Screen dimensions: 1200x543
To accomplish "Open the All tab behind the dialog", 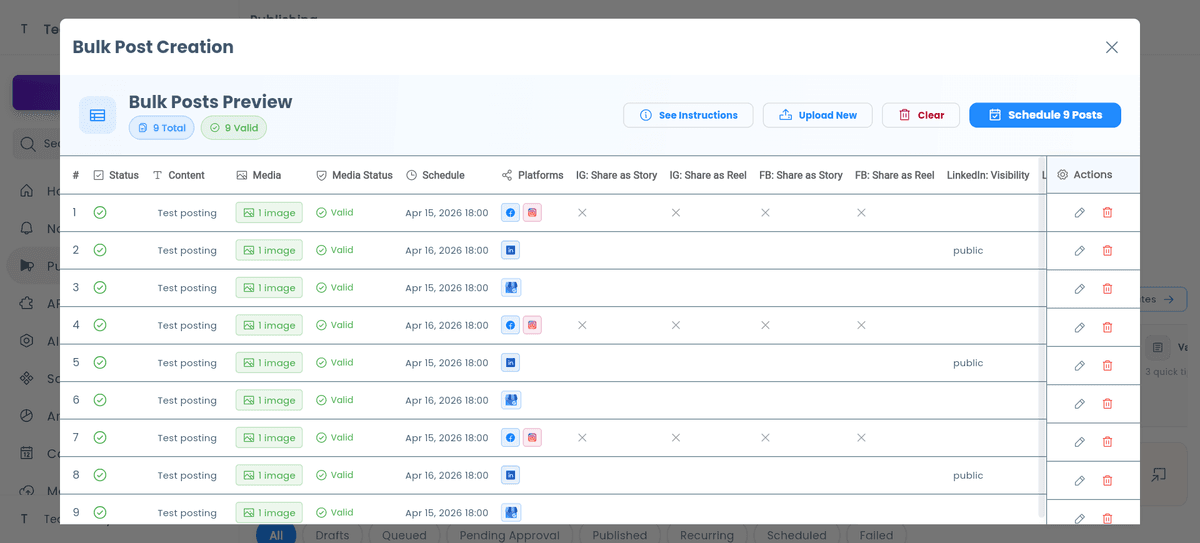I will click(276, 534).
